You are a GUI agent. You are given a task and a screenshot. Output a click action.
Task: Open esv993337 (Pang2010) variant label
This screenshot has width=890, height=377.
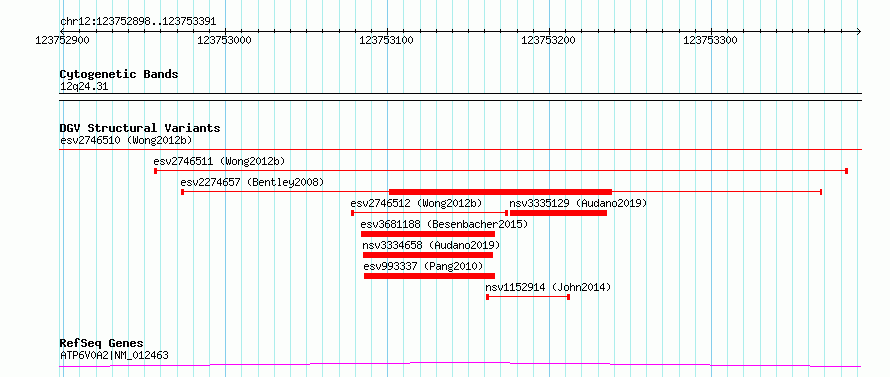423,266
